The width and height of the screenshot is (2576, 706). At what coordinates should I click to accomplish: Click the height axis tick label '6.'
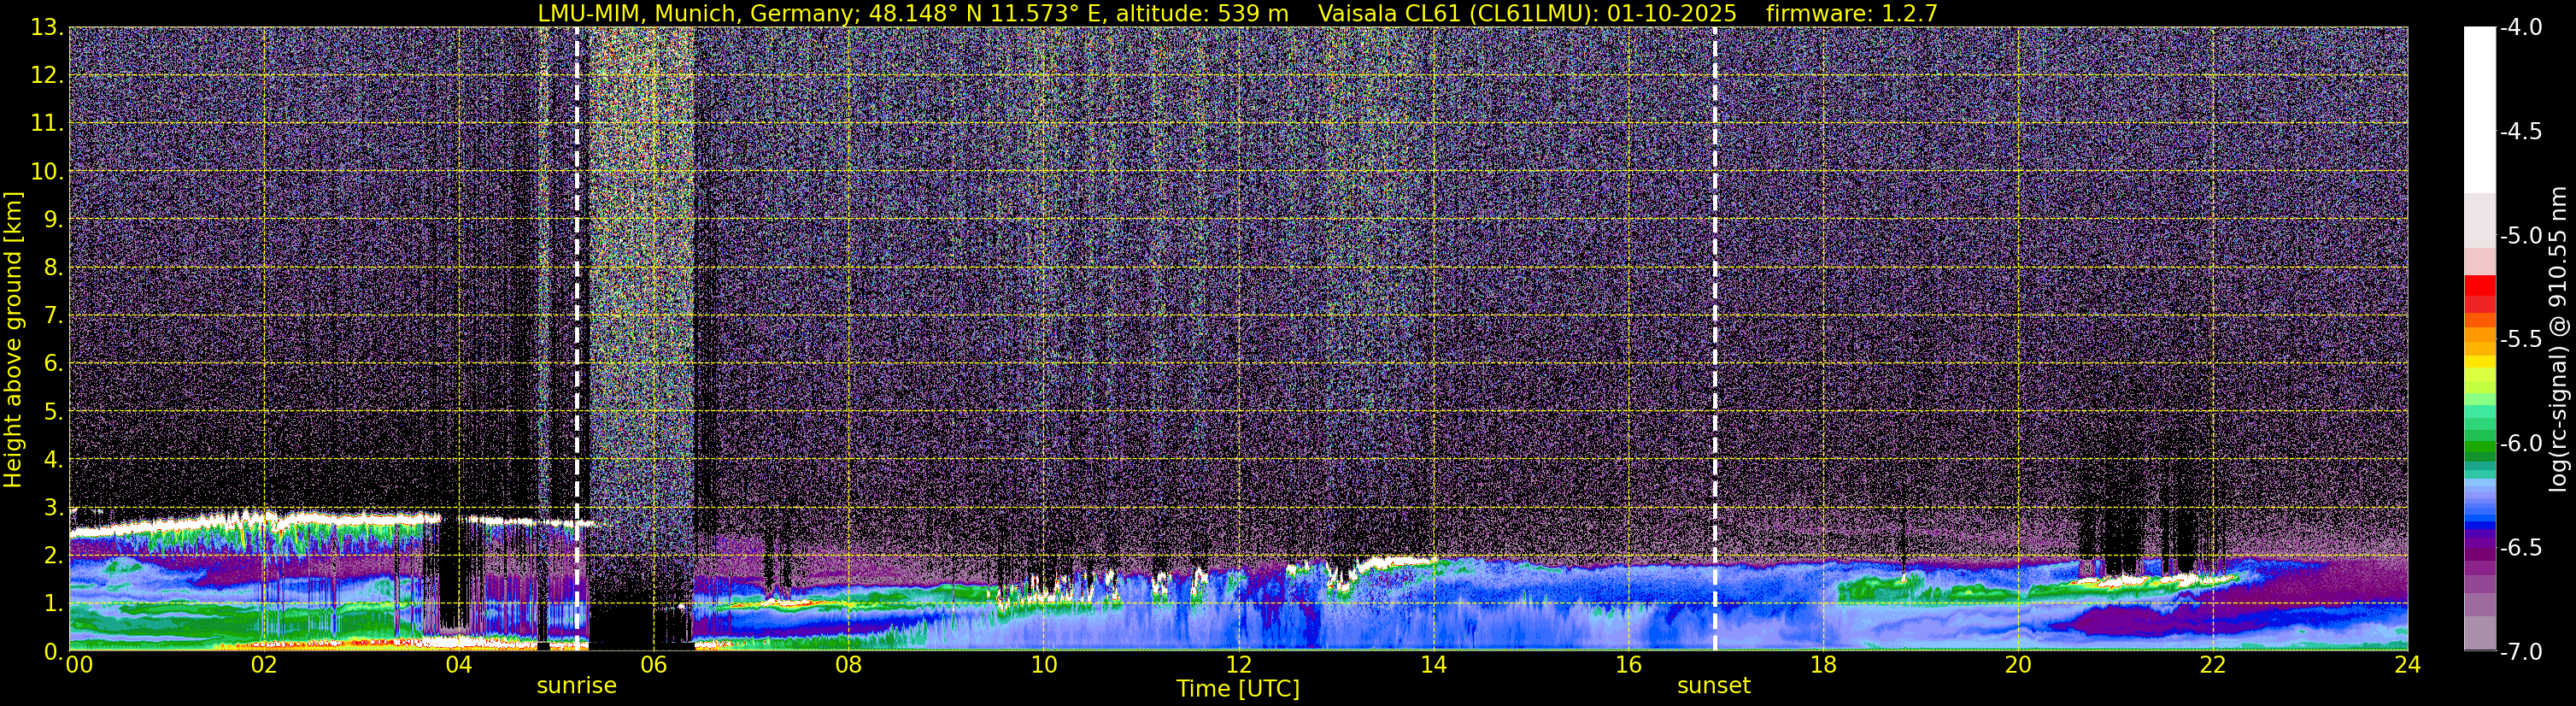pyautogui.click(x=53, y=363)
